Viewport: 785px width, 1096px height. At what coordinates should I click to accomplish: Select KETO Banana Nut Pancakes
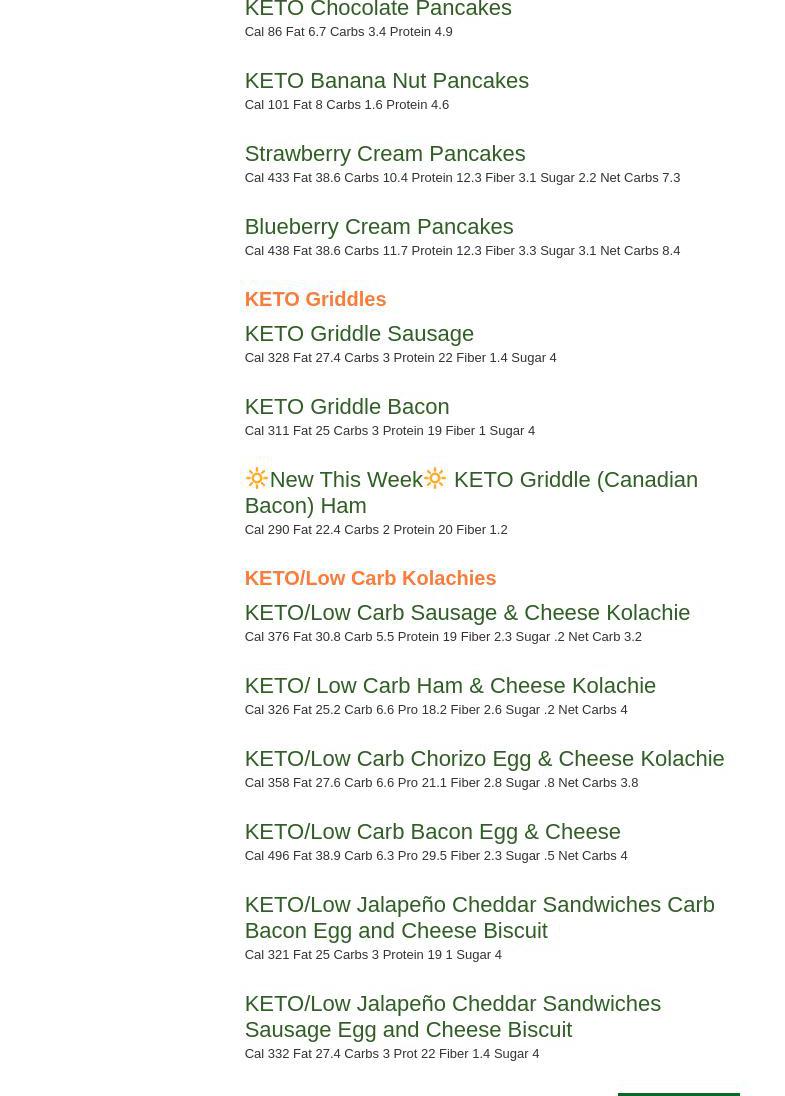(386, 81)
